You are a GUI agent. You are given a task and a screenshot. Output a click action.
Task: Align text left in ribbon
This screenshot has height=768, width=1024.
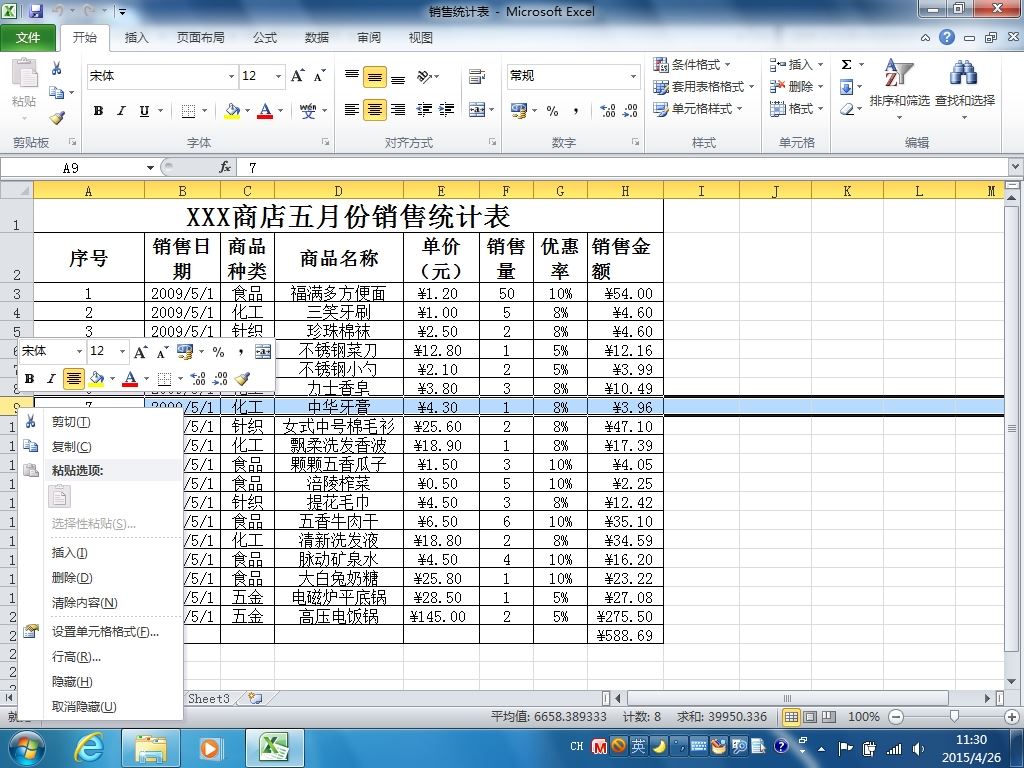click(x=352, y=110)
